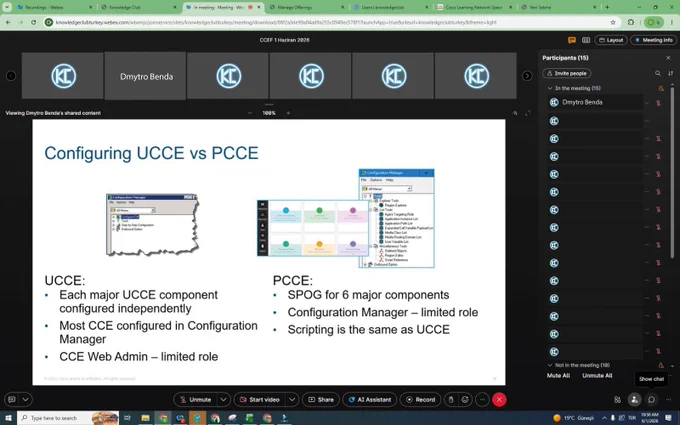Select Dmytro Benda in participants list

coord(595,103)
